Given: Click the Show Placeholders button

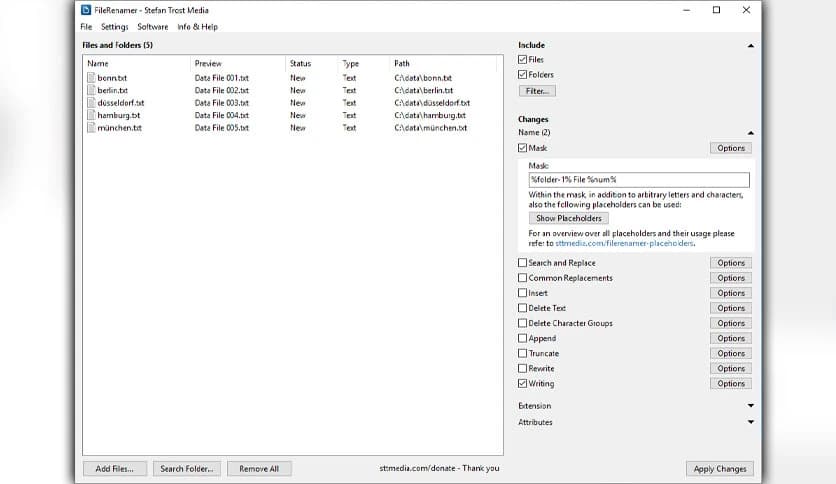Looking at the screenshot, I should click(568, 218).
